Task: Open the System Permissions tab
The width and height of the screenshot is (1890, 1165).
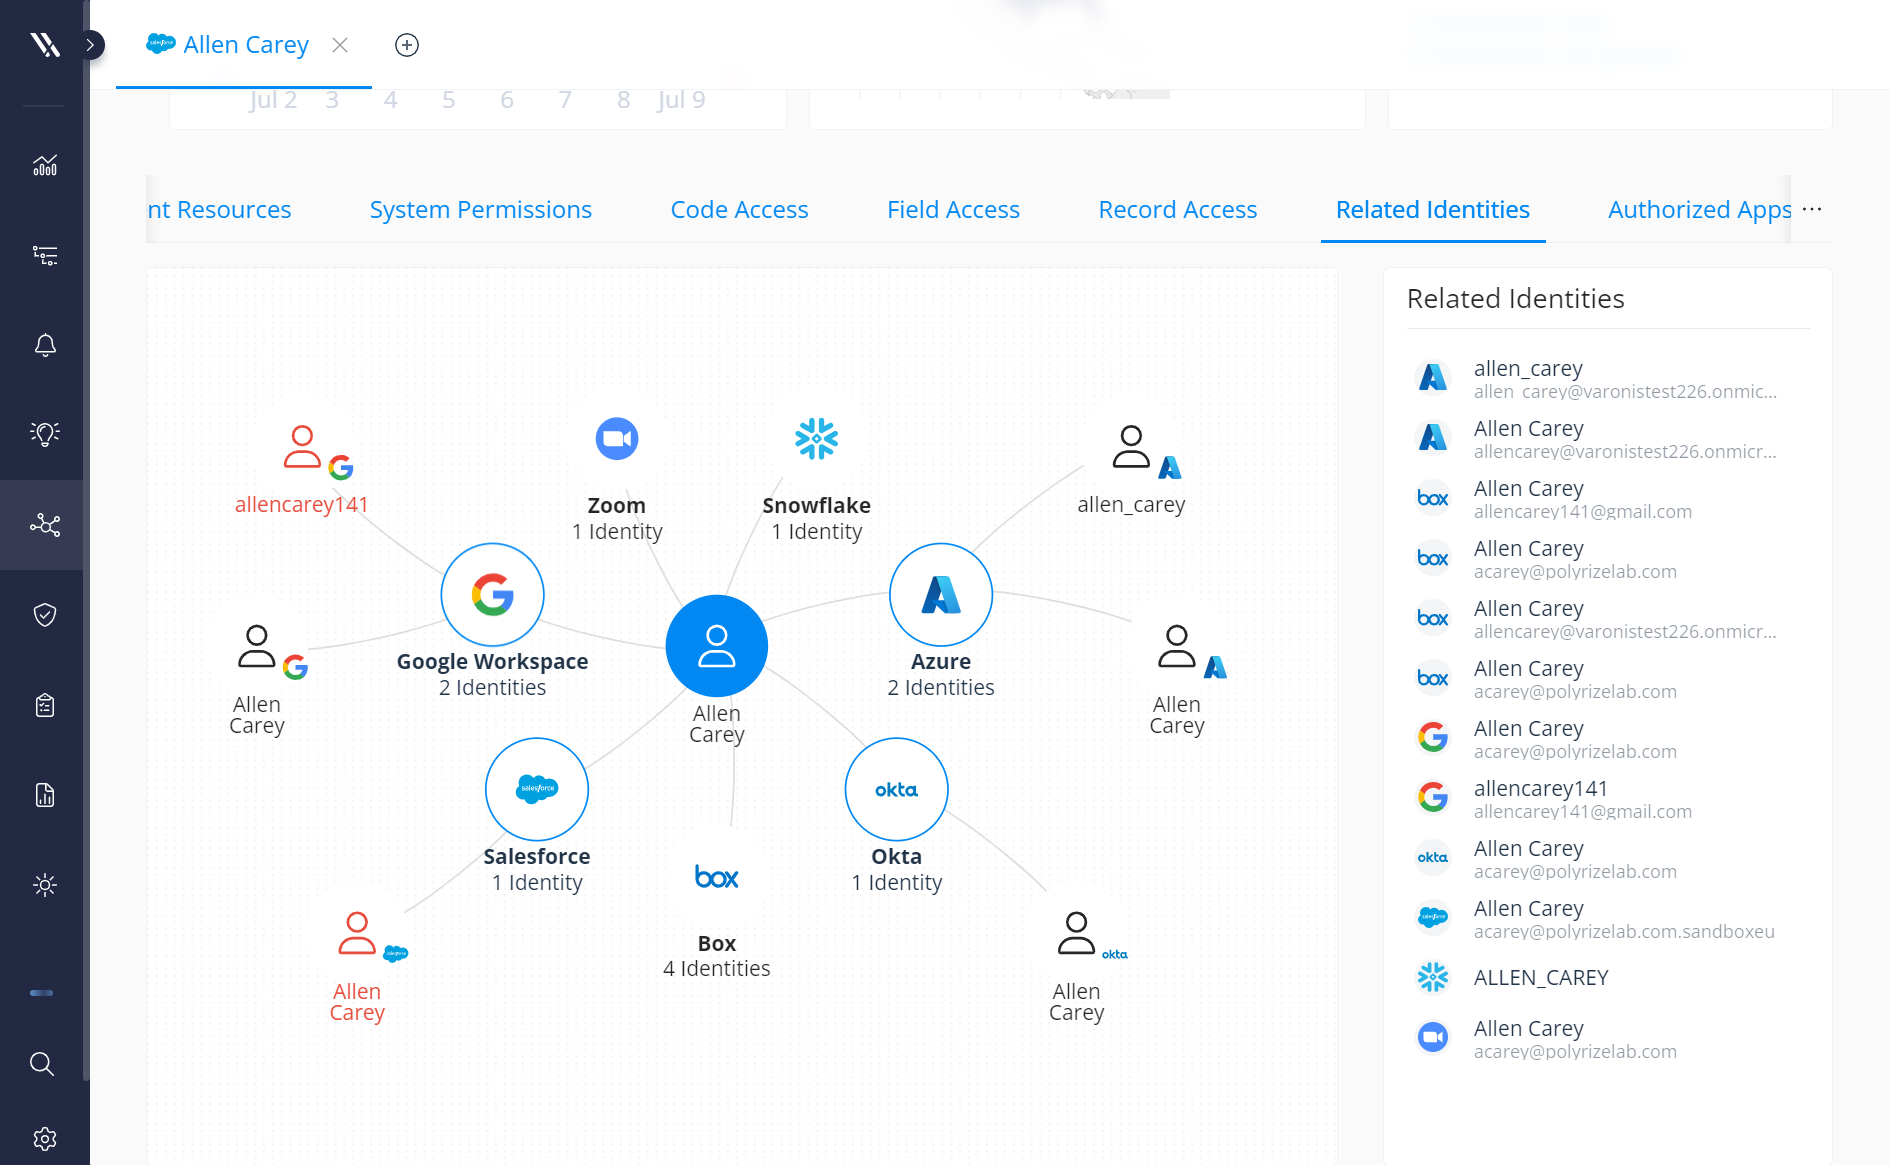Action: coord(481,210)
